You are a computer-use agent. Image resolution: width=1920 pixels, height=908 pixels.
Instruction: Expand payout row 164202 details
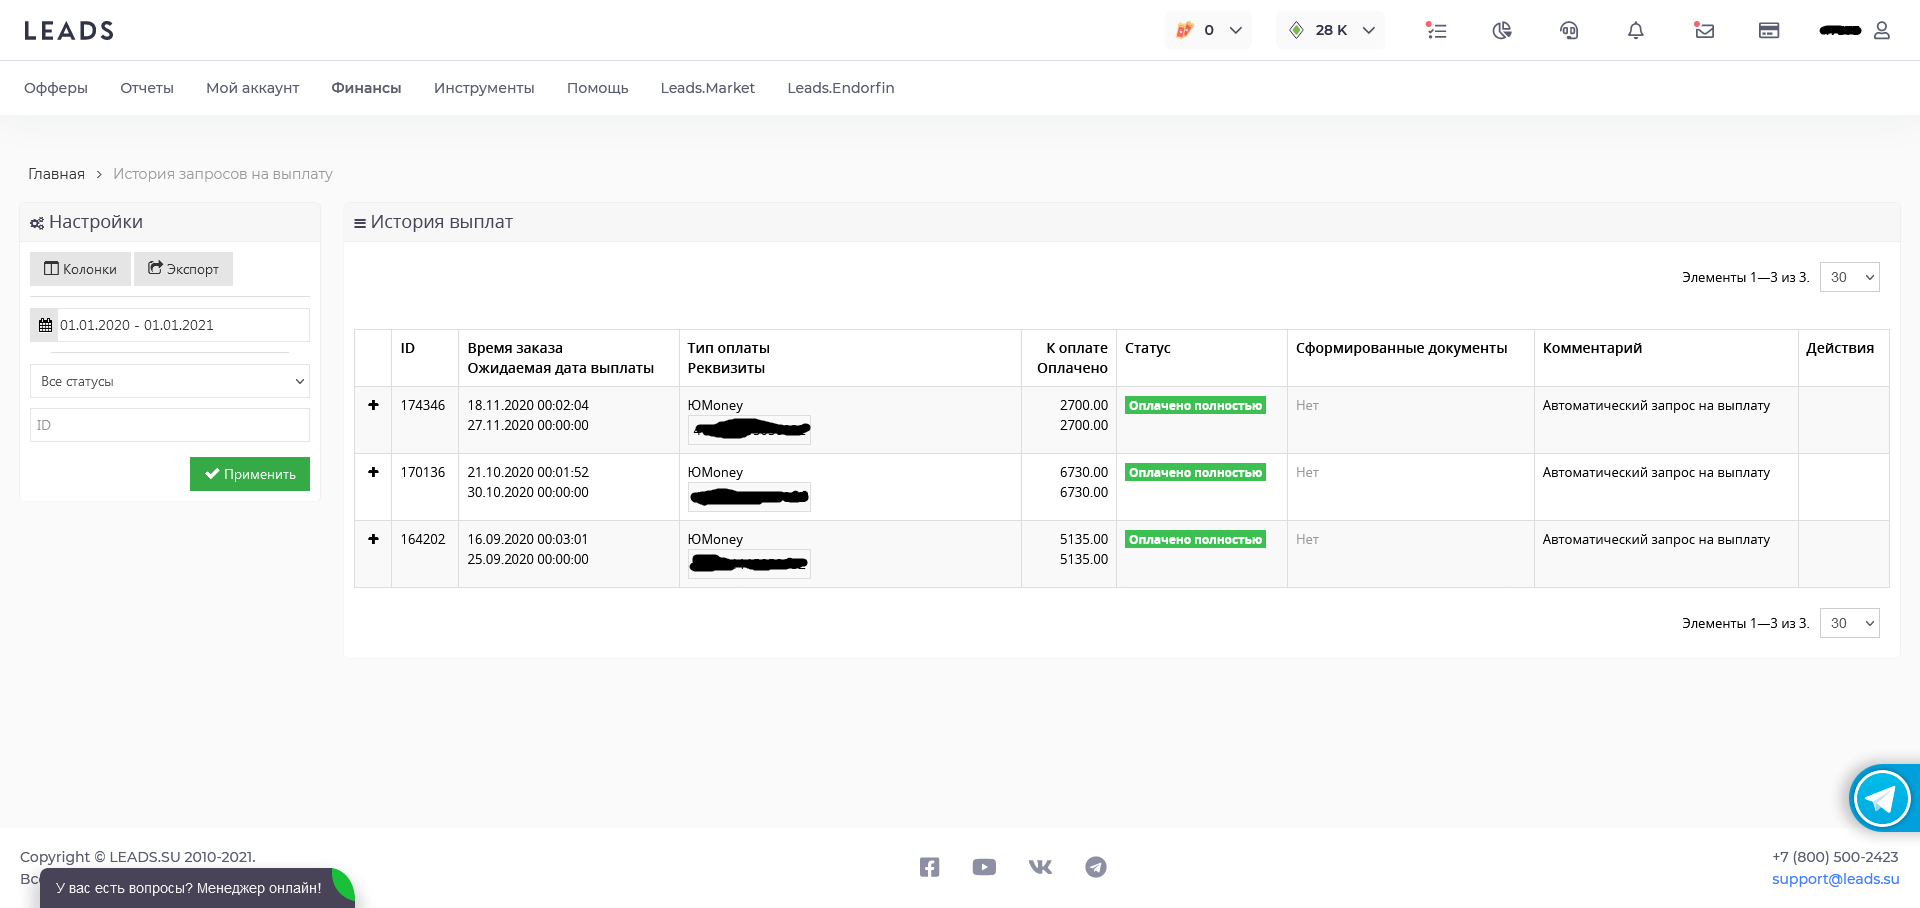[x=373, y=539]
